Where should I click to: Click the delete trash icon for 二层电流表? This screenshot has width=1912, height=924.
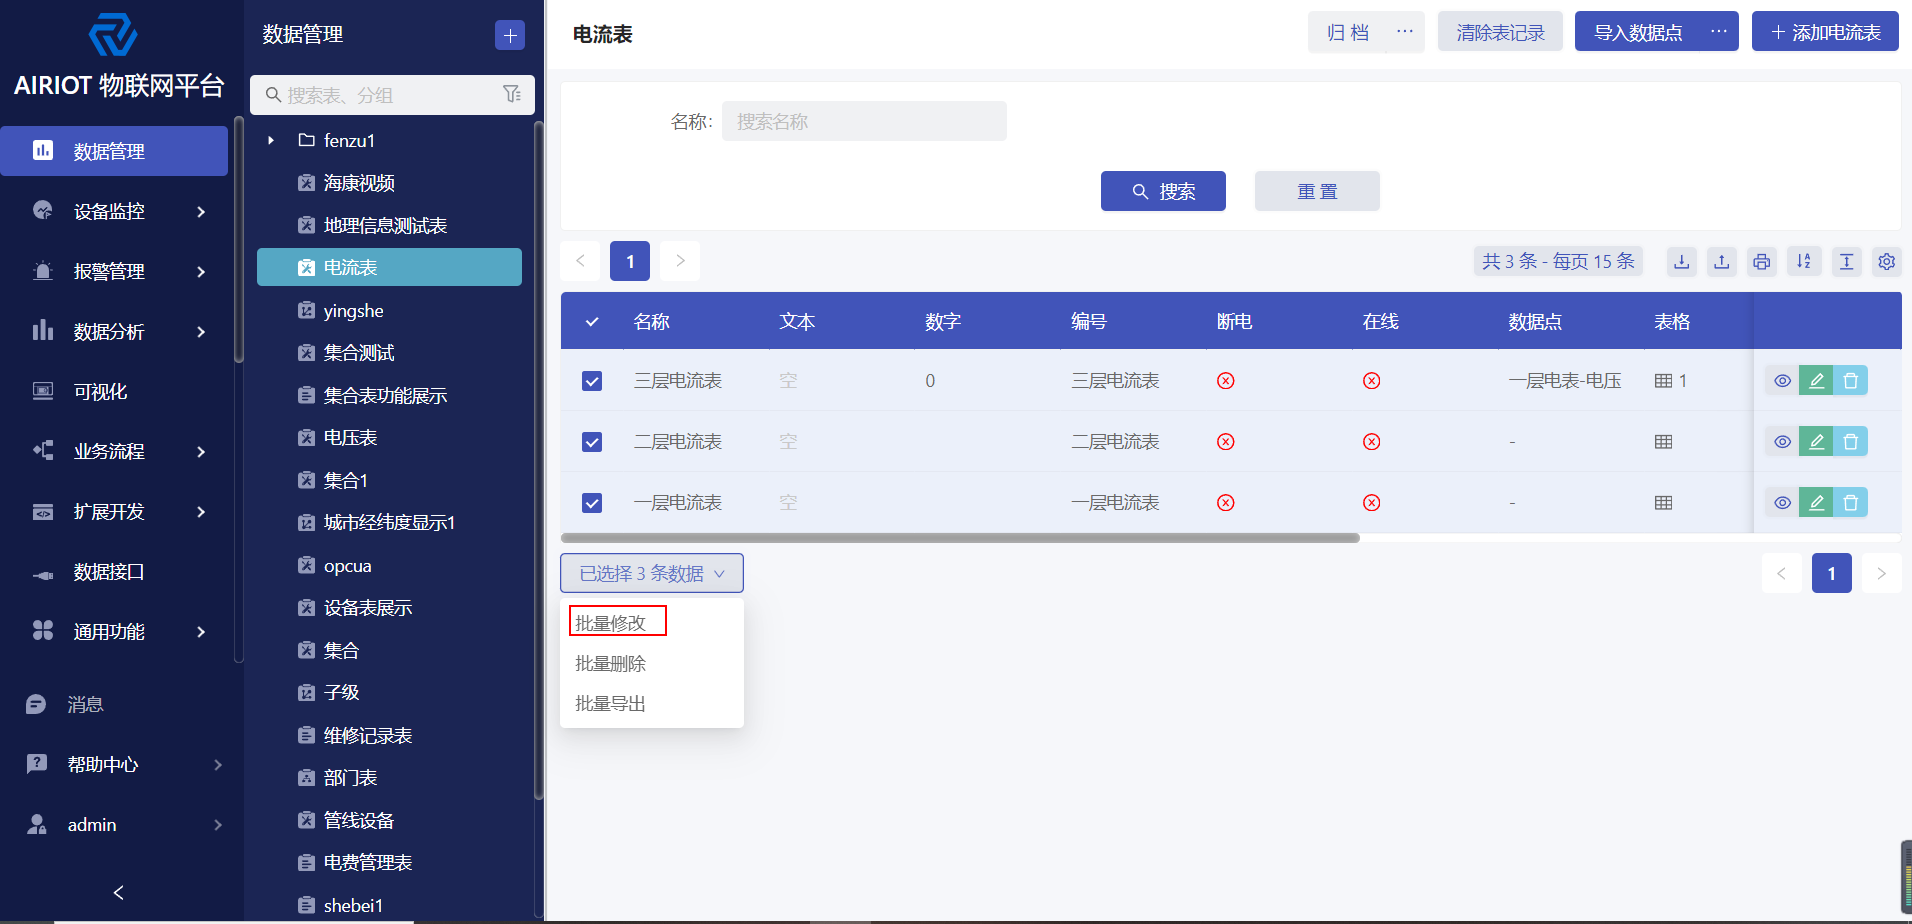(1850, 441)
